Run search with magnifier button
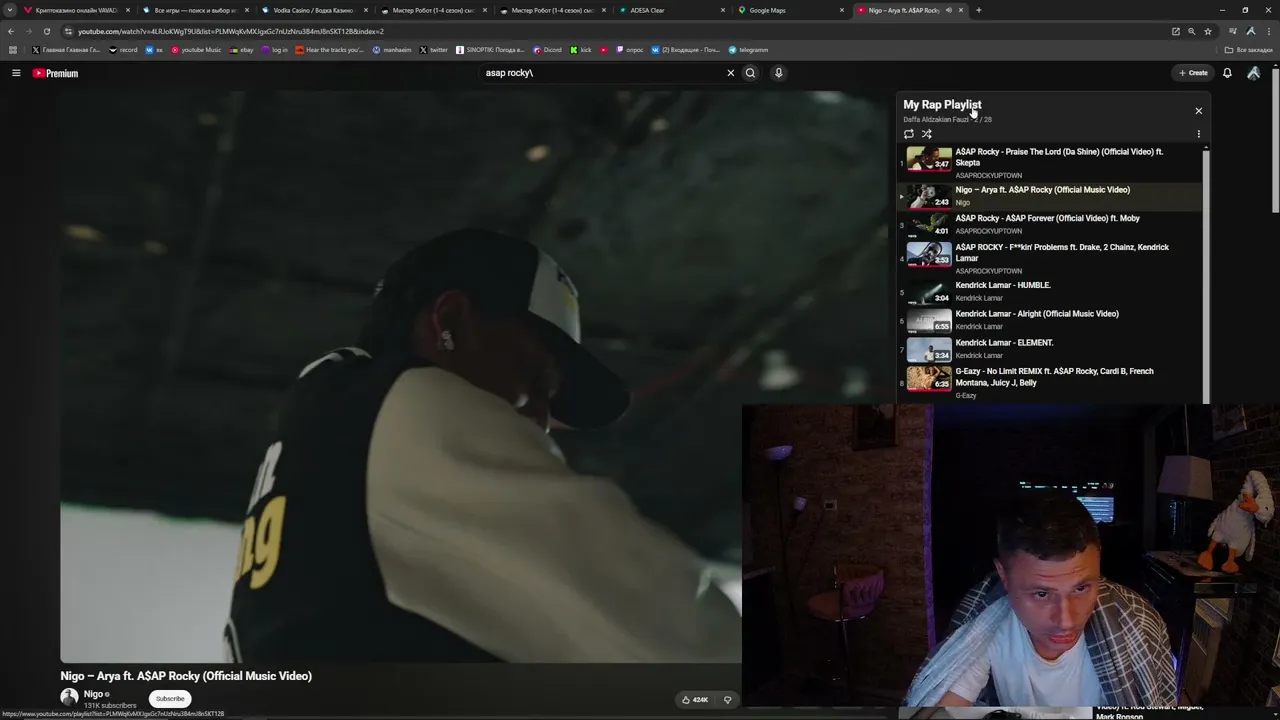The width and height of the screenshot is (1280, 720). click(x=750, y=73)
